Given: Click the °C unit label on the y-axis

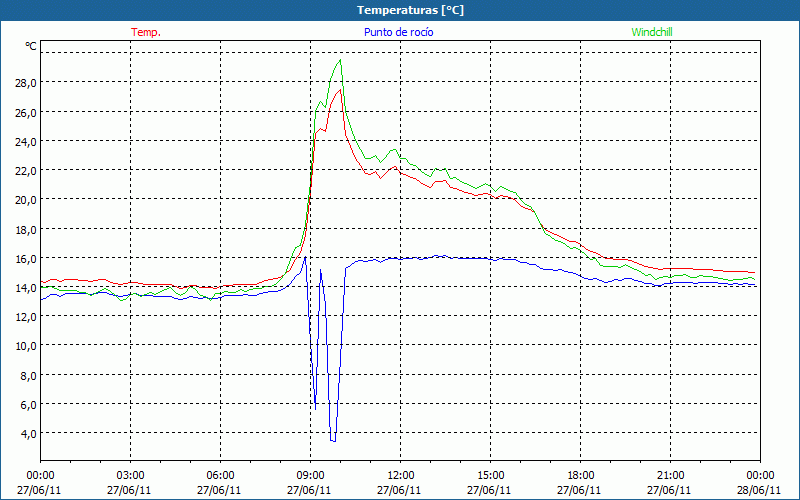Looking at the screenshot, I should tap(31, 46).
